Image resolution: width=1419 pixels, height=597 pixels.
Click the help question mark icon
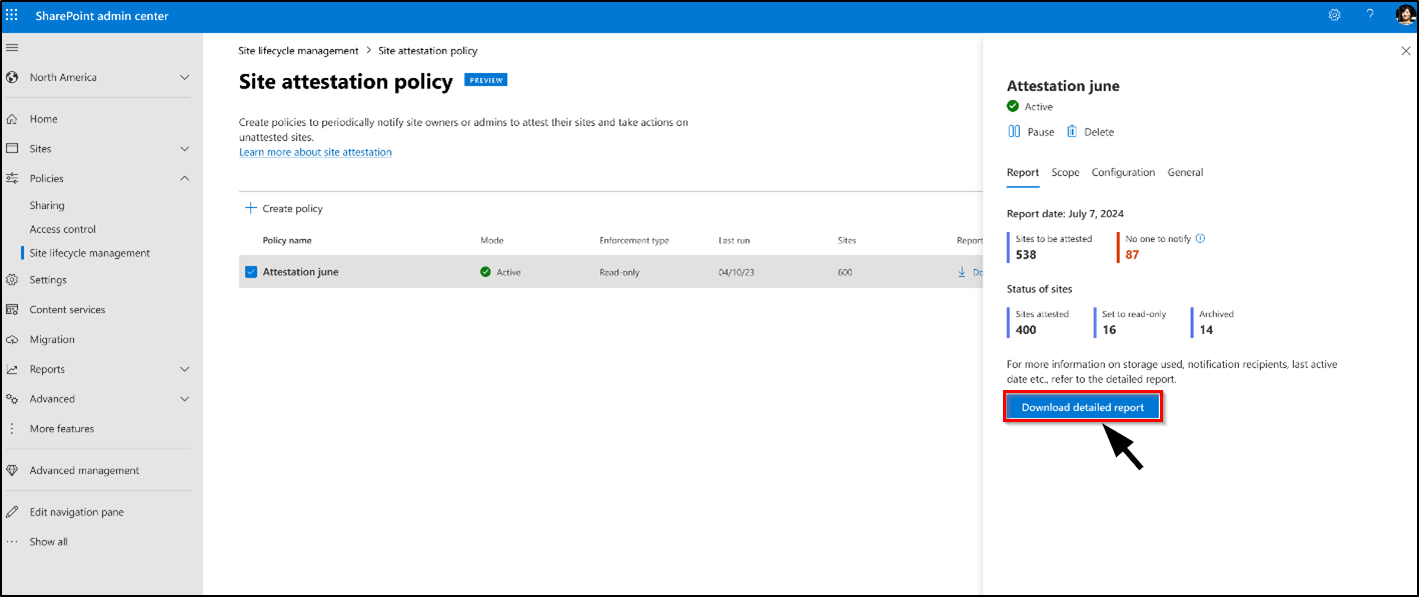pyautogui.click(x=1370, y=15)
